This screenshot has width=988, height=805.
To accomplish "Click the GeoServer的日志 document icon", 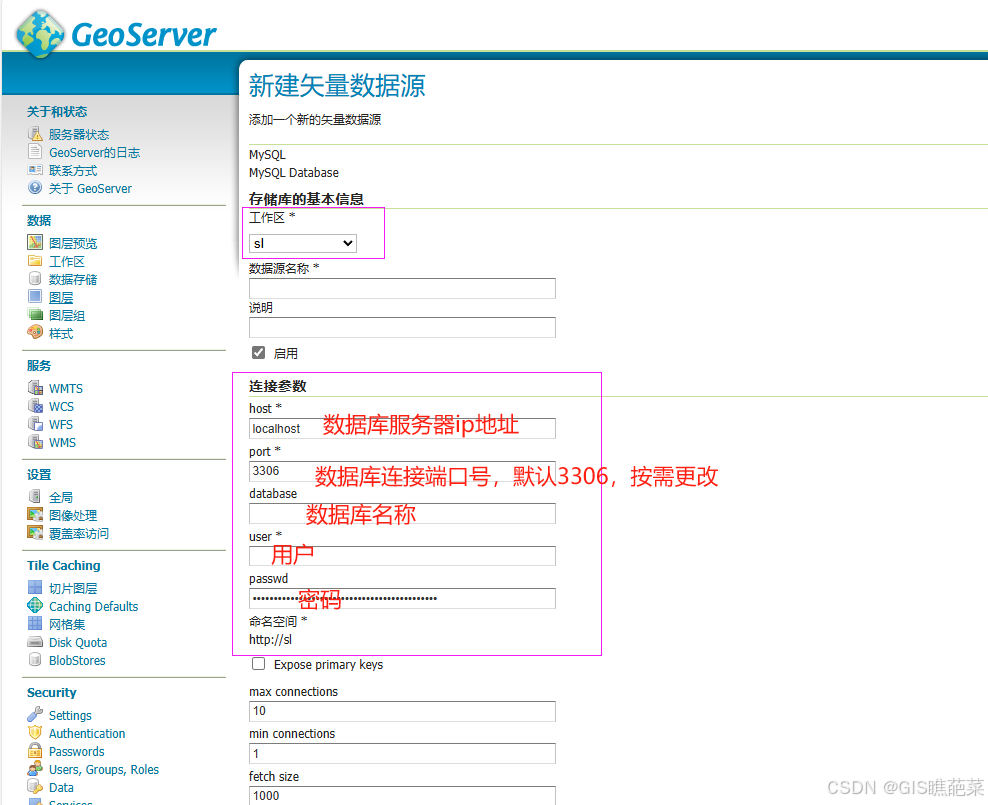I will 35,151.
